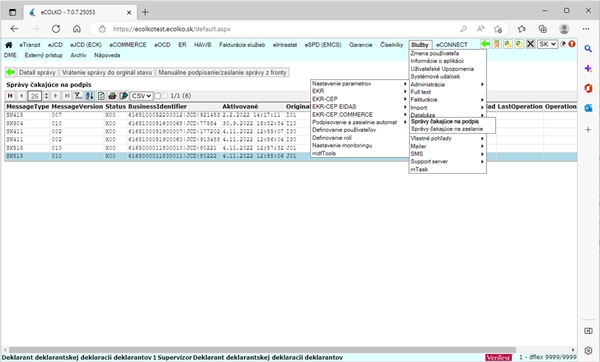Image resolution: width=600 pixels, height=362 pixels.
Task: Click the browser address bar URL
Action: point(171,29)
